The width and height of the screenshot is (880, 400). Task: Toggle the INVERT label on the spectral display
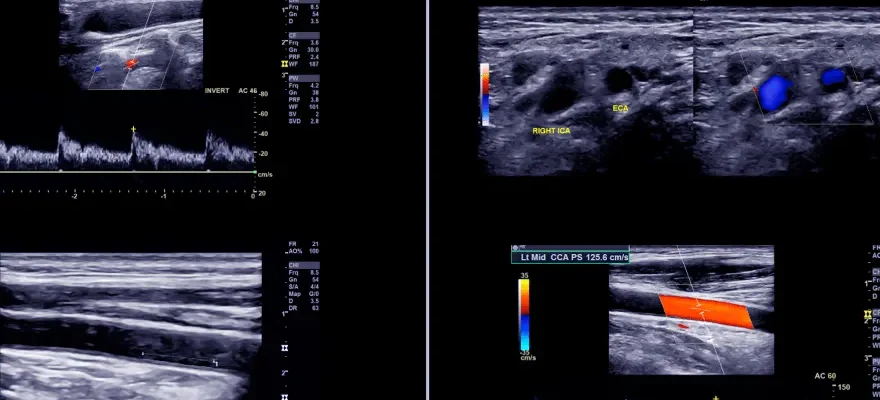(x=217, y=91)
